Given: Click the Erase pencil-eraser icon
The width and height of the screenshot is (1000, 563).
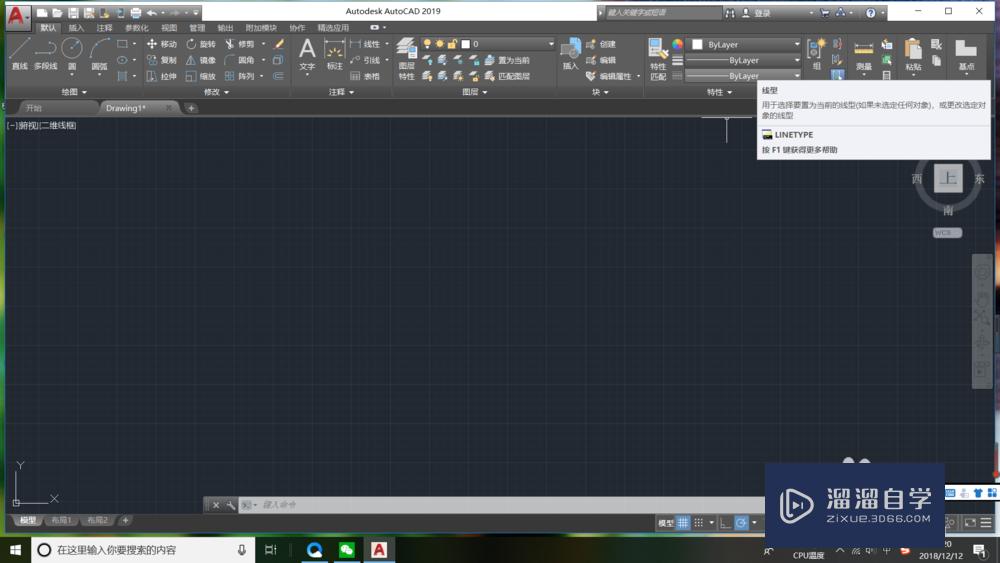Looking at the screenshot, I should tap(279, 44).
